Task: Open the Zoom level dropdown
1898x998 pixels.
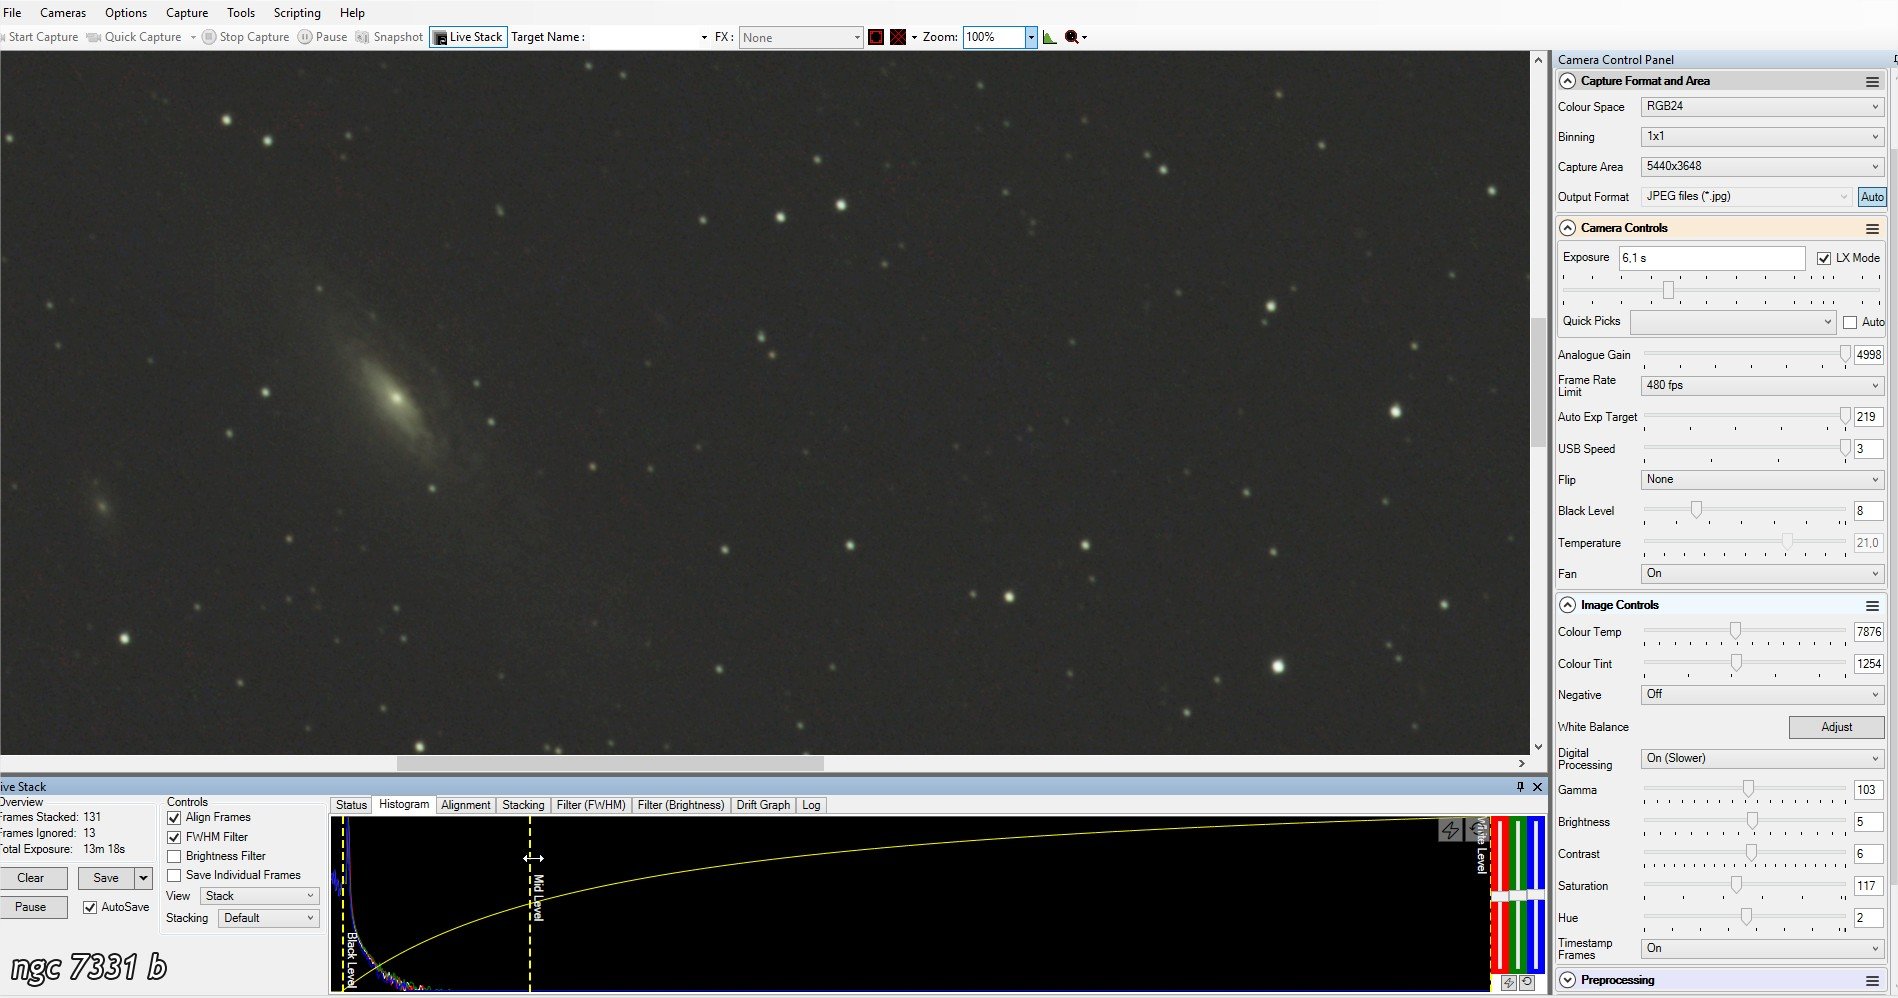Action: coord(1030,37)
